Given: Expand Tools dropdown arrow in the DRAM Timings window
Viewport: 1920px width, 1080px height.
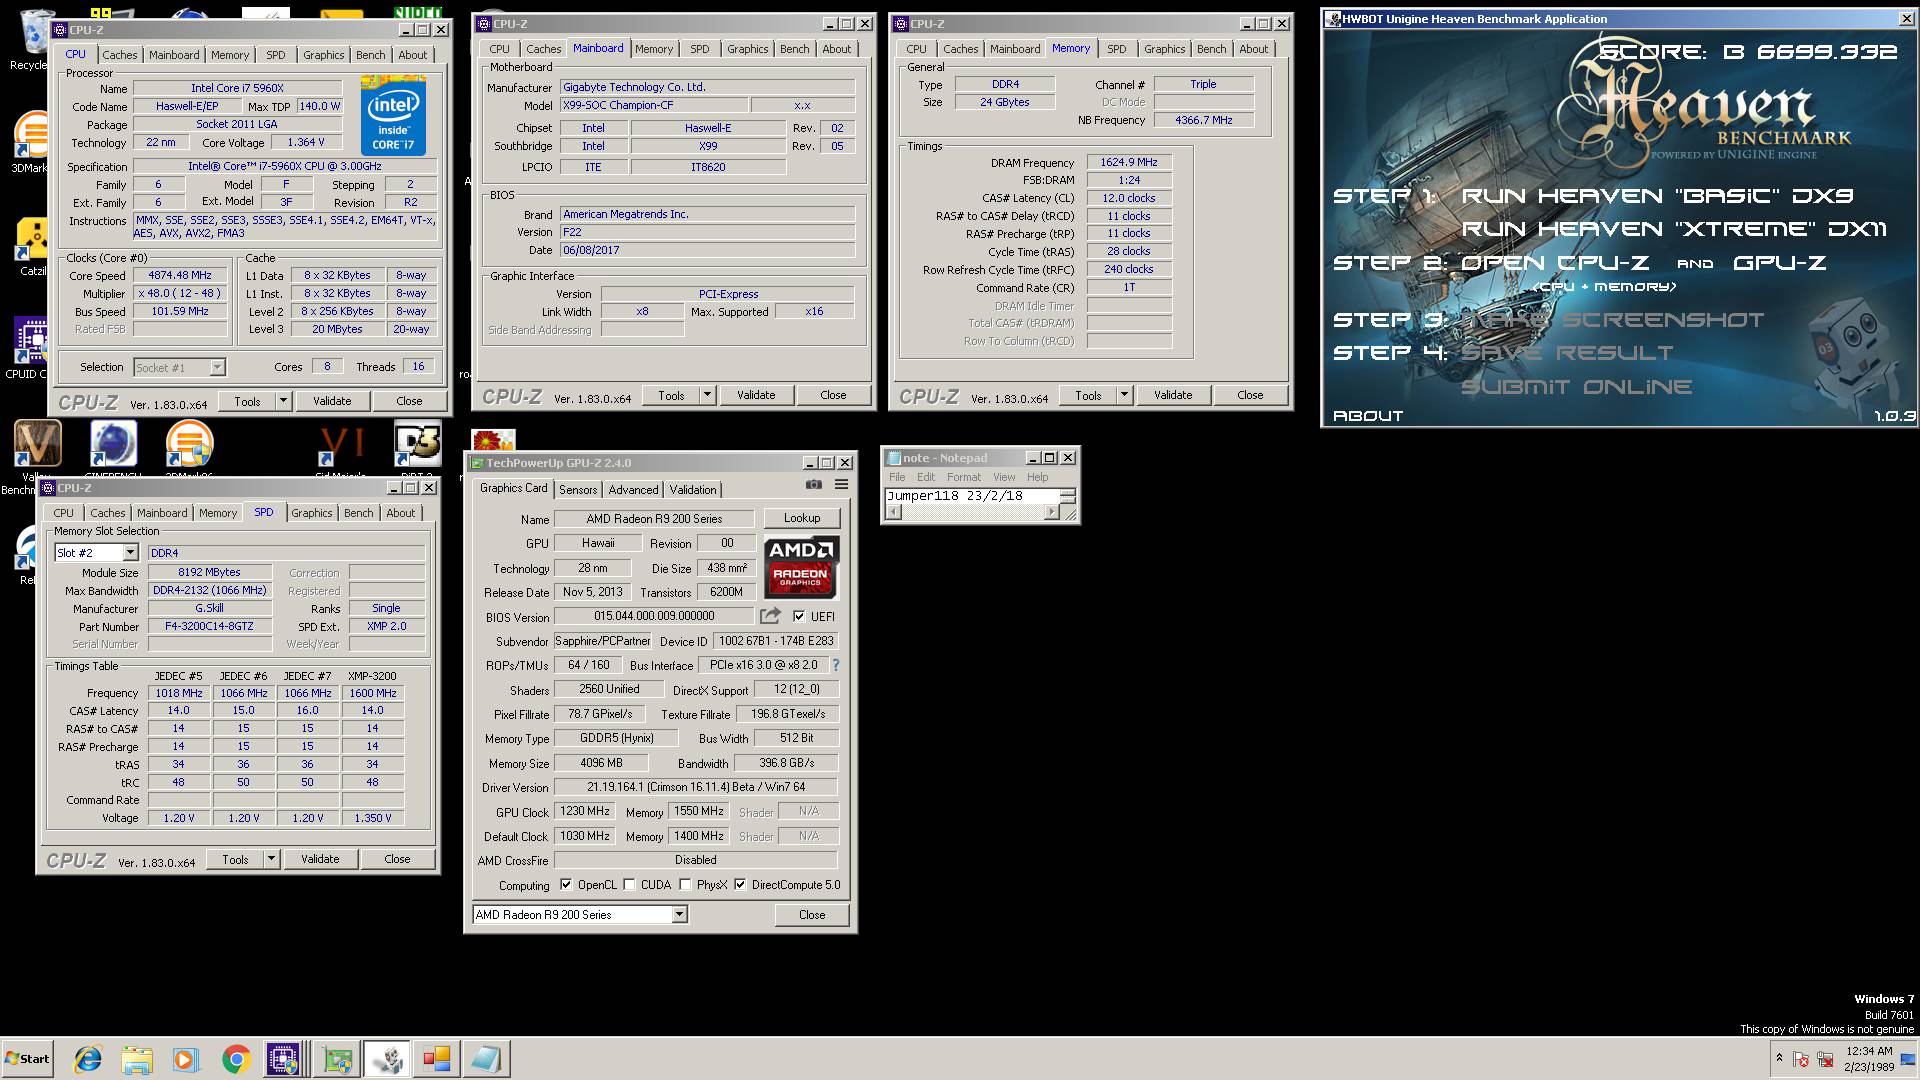Looking at the screenshot, I should tap(1124, 395).
